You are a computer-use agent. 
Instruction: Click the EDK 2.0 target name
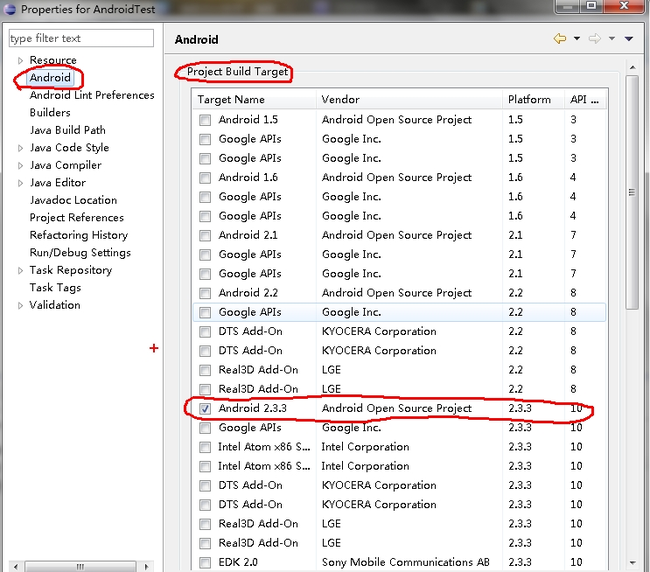tap(238, 562)
